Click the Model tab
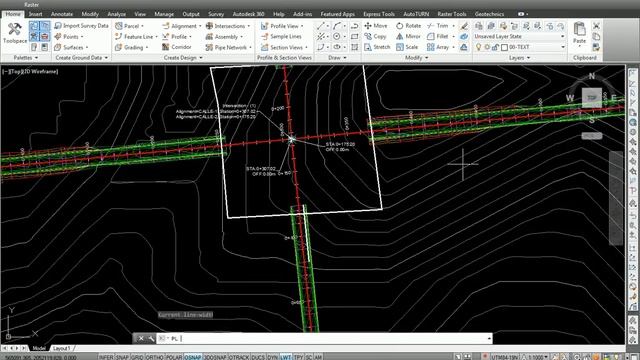 [x=39, y=348]
